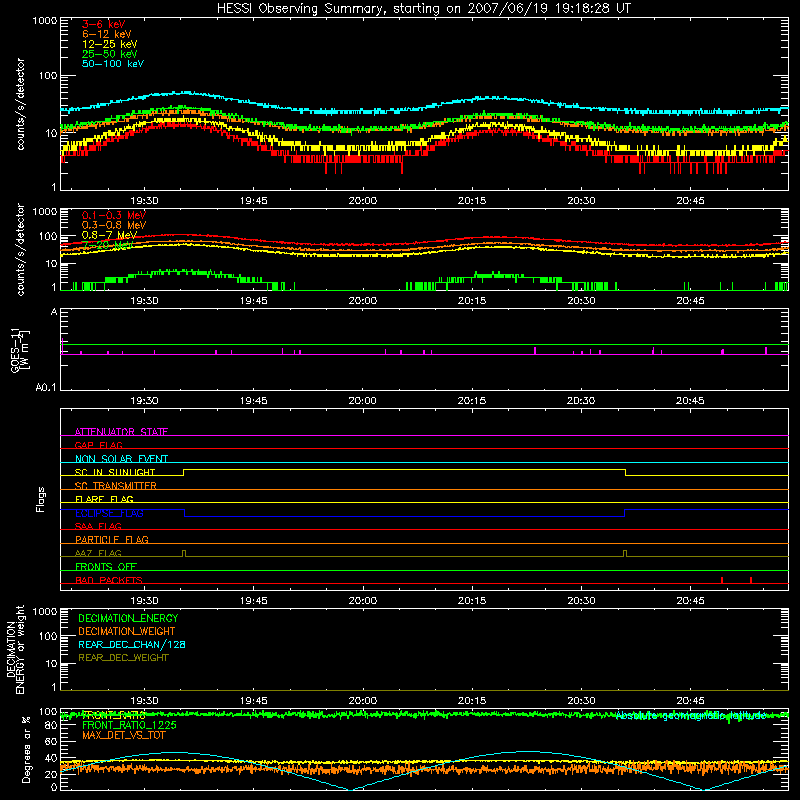Click the cyan 50-100 keV curve peak near 19:35
Viewport: 800px width, 800px height.
point(185,93)
